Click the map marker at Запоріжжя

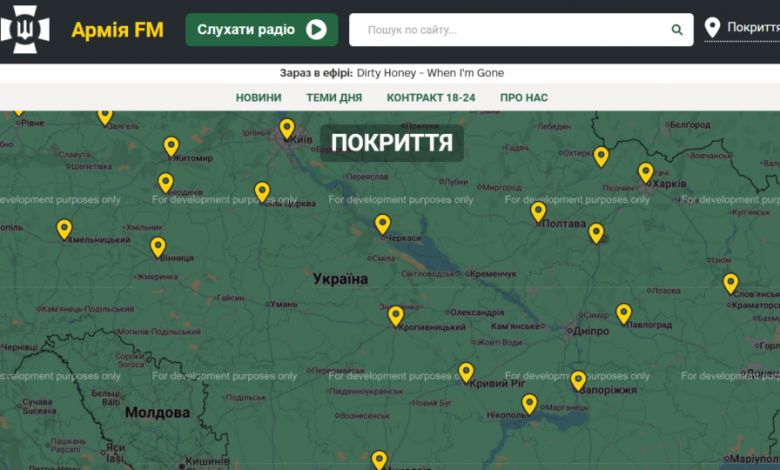(x=578, y=380)
